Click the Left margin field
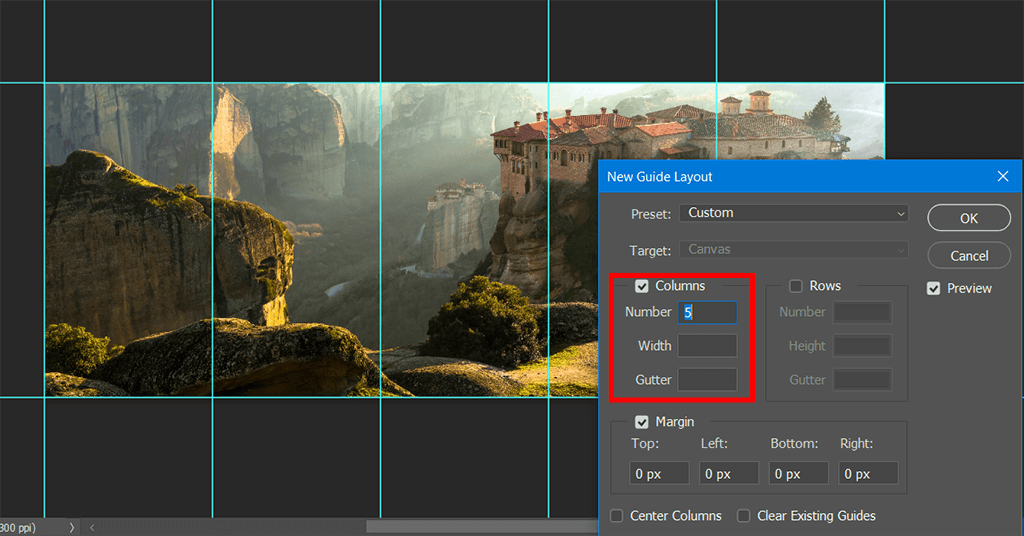Image resolution: width=1024 pixels, height=536 pixels. [x=729, y=473]
